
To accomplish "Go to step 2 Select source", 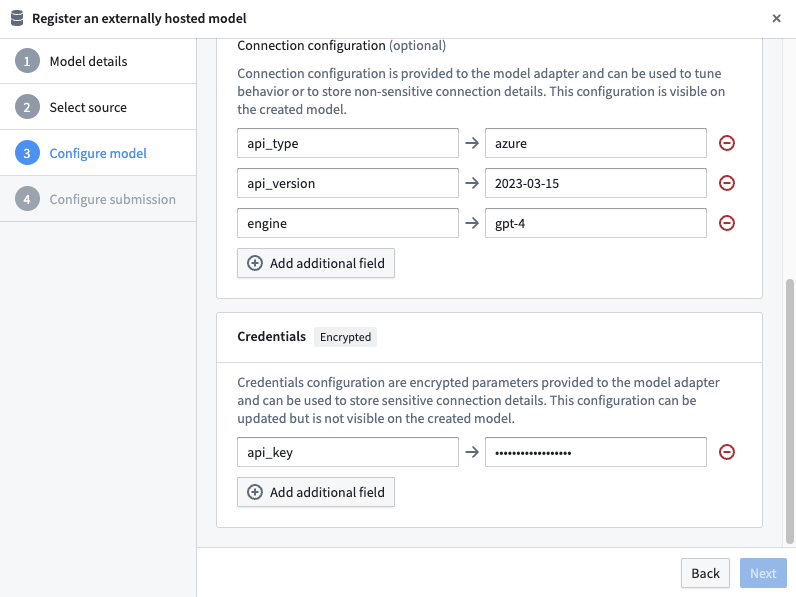I will [x=98, y=107].
